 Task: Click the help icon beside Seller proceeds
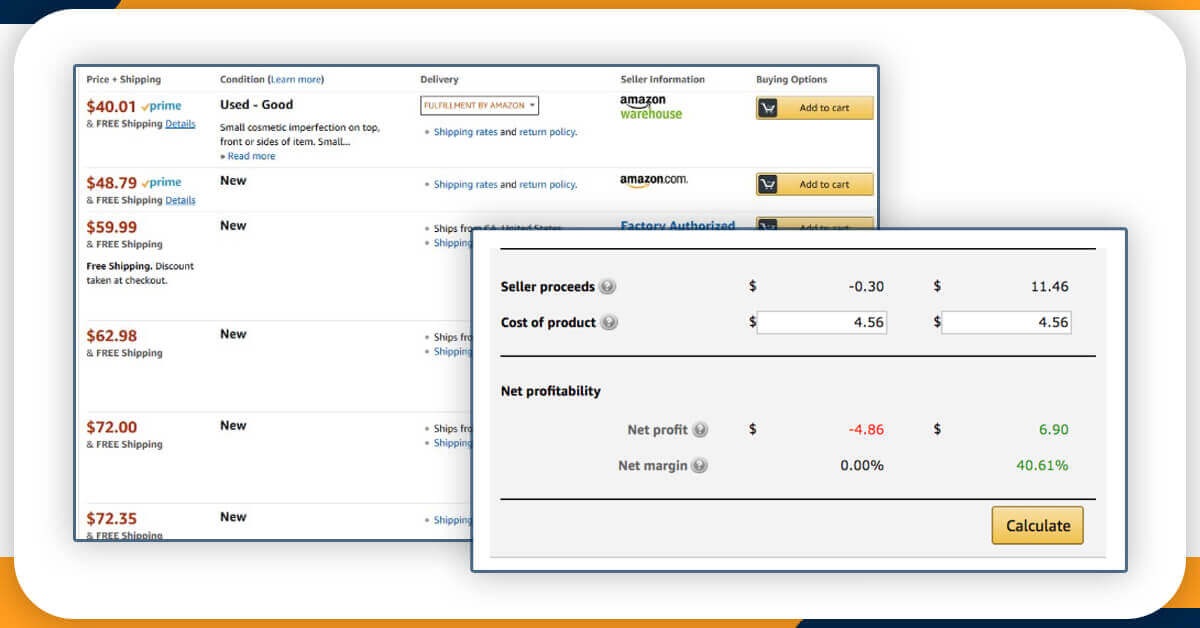click(608, 287)
